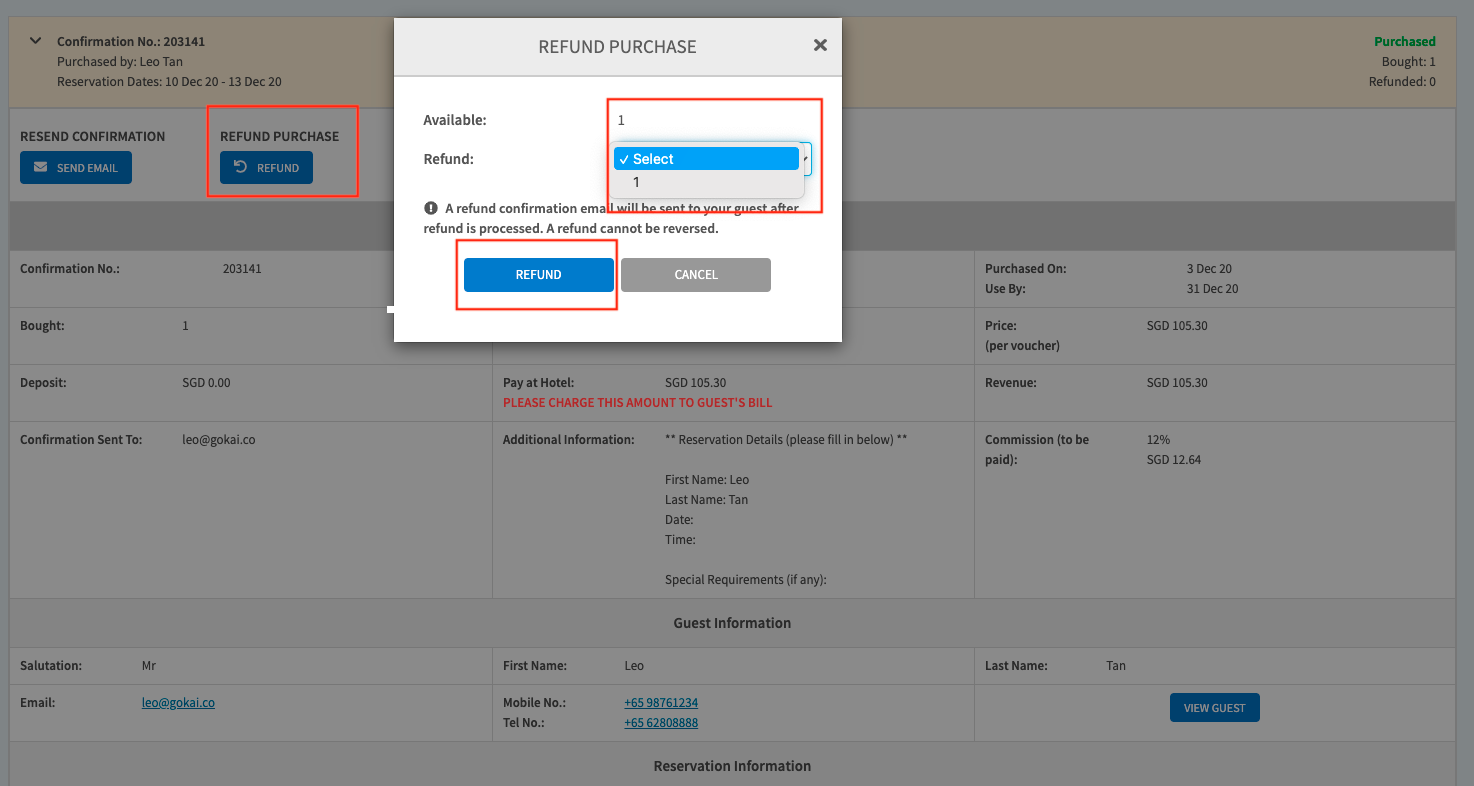Click telephone number +65 62808888

661,723
